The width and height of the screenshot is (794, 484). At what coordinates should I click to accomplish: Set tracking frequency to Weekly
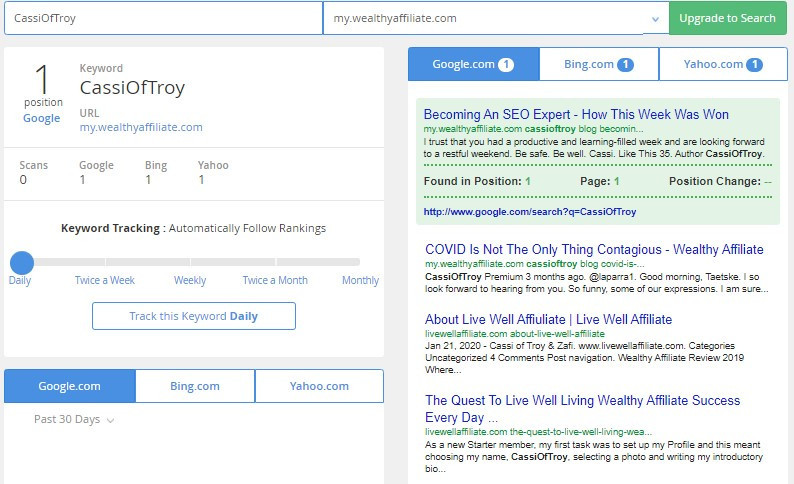point(190,280)
